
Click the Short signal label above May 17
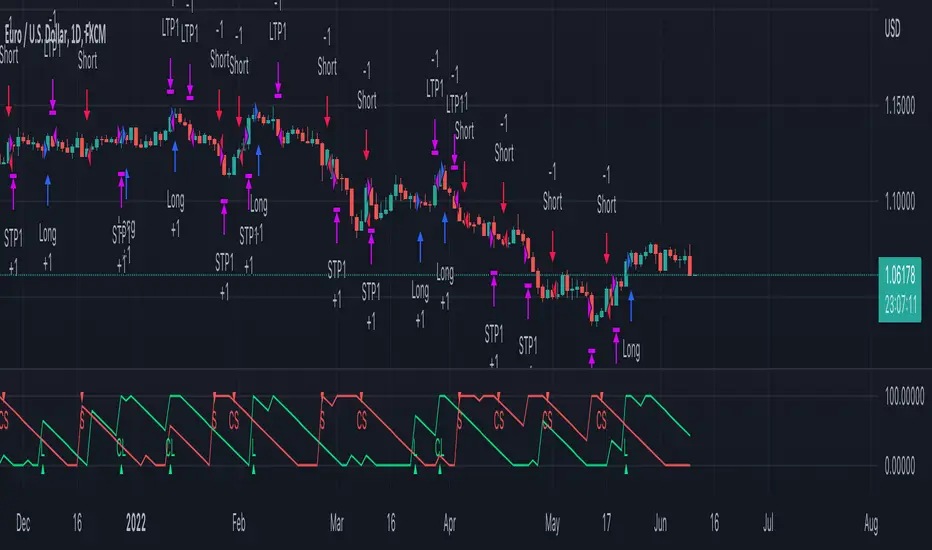point(606,205)
